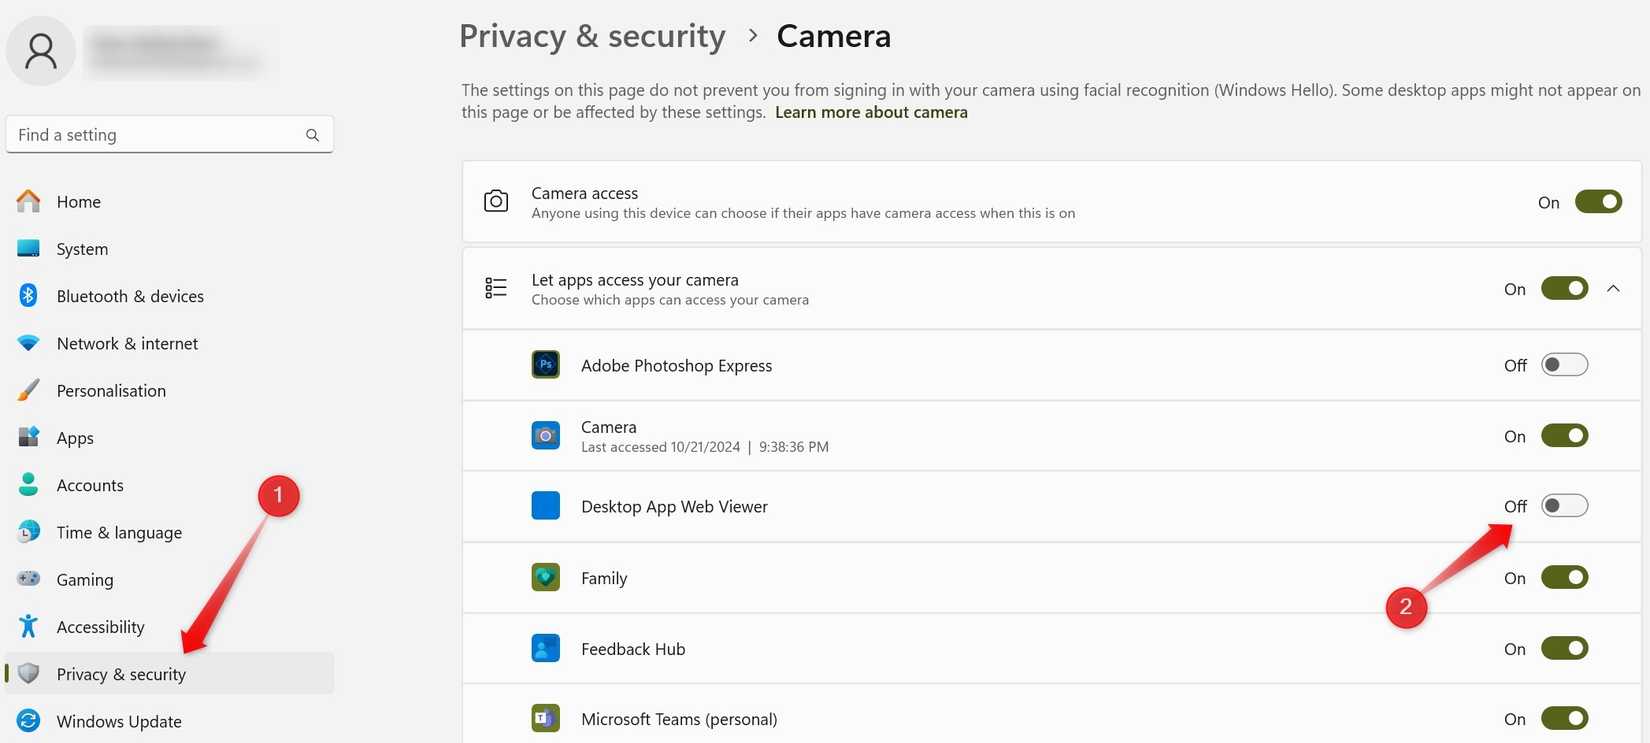Screen dimensions: 1650x743
Task: Open System settings via monitor icon
Action: coord(28,248)
